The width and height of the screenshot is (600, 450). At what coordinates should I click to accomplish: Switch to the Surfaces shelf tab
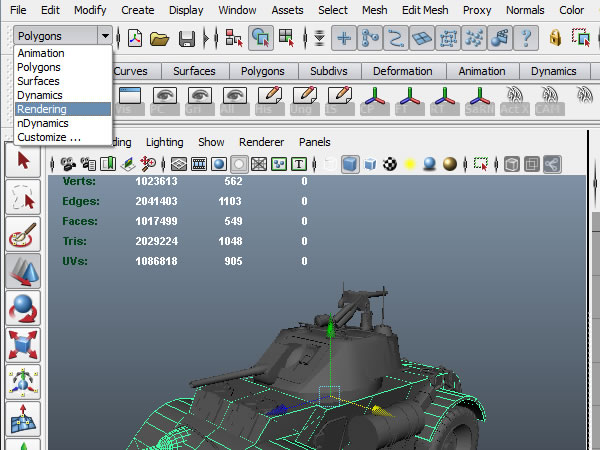pyautogui.click(x=194, y=71)
